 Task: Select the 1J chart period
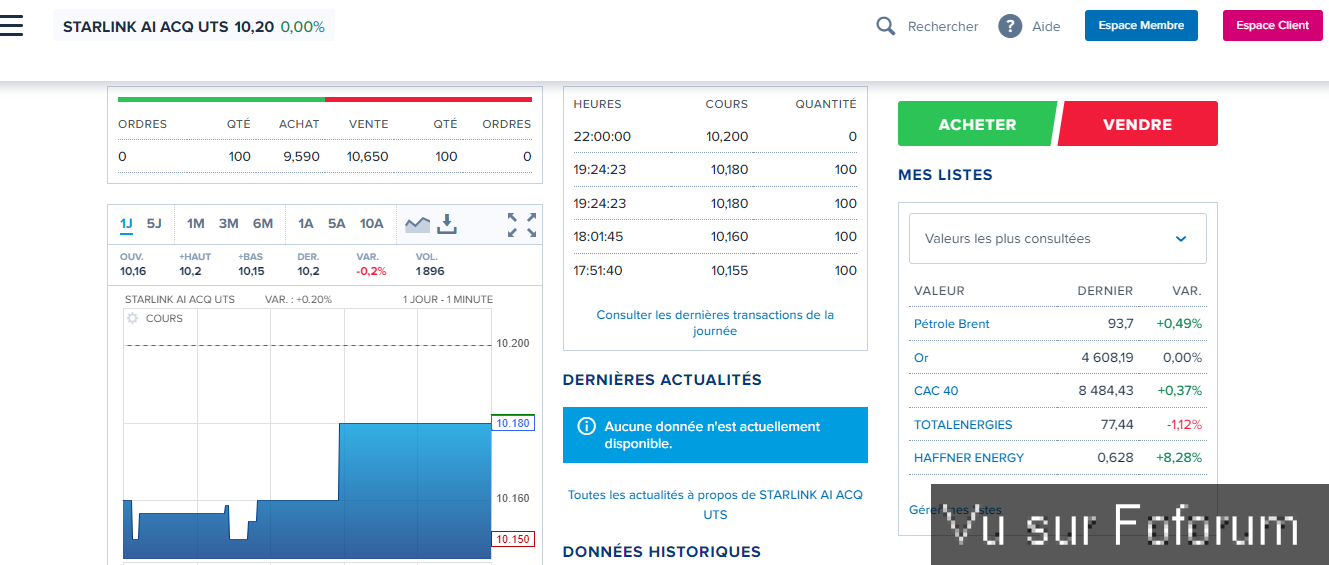(126, 224)
